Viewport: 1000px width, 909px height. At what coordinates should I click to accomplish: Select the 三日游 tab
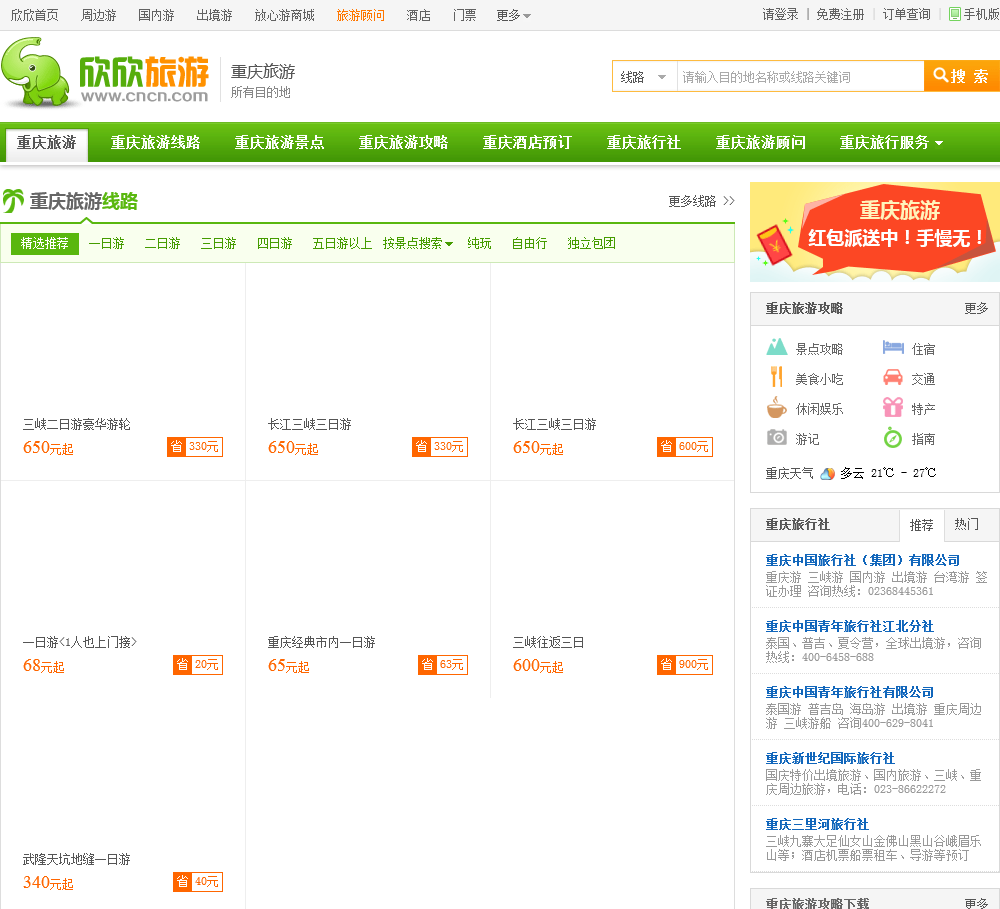click(219, 244)
